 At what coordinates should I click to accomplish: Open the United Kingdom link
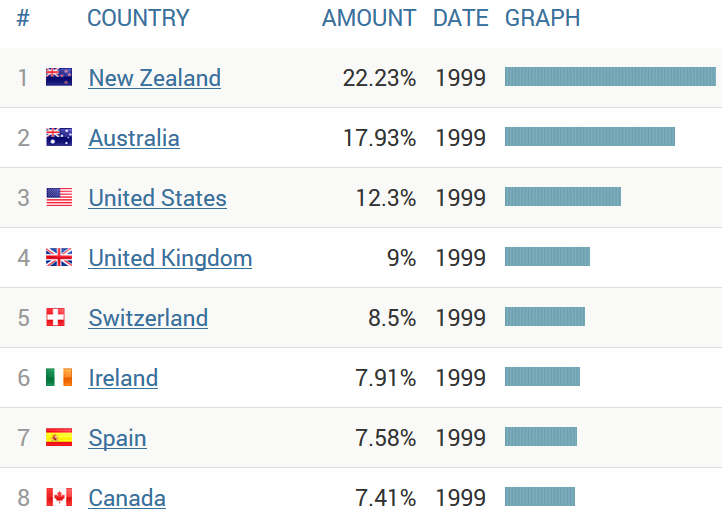coord(170,258)
